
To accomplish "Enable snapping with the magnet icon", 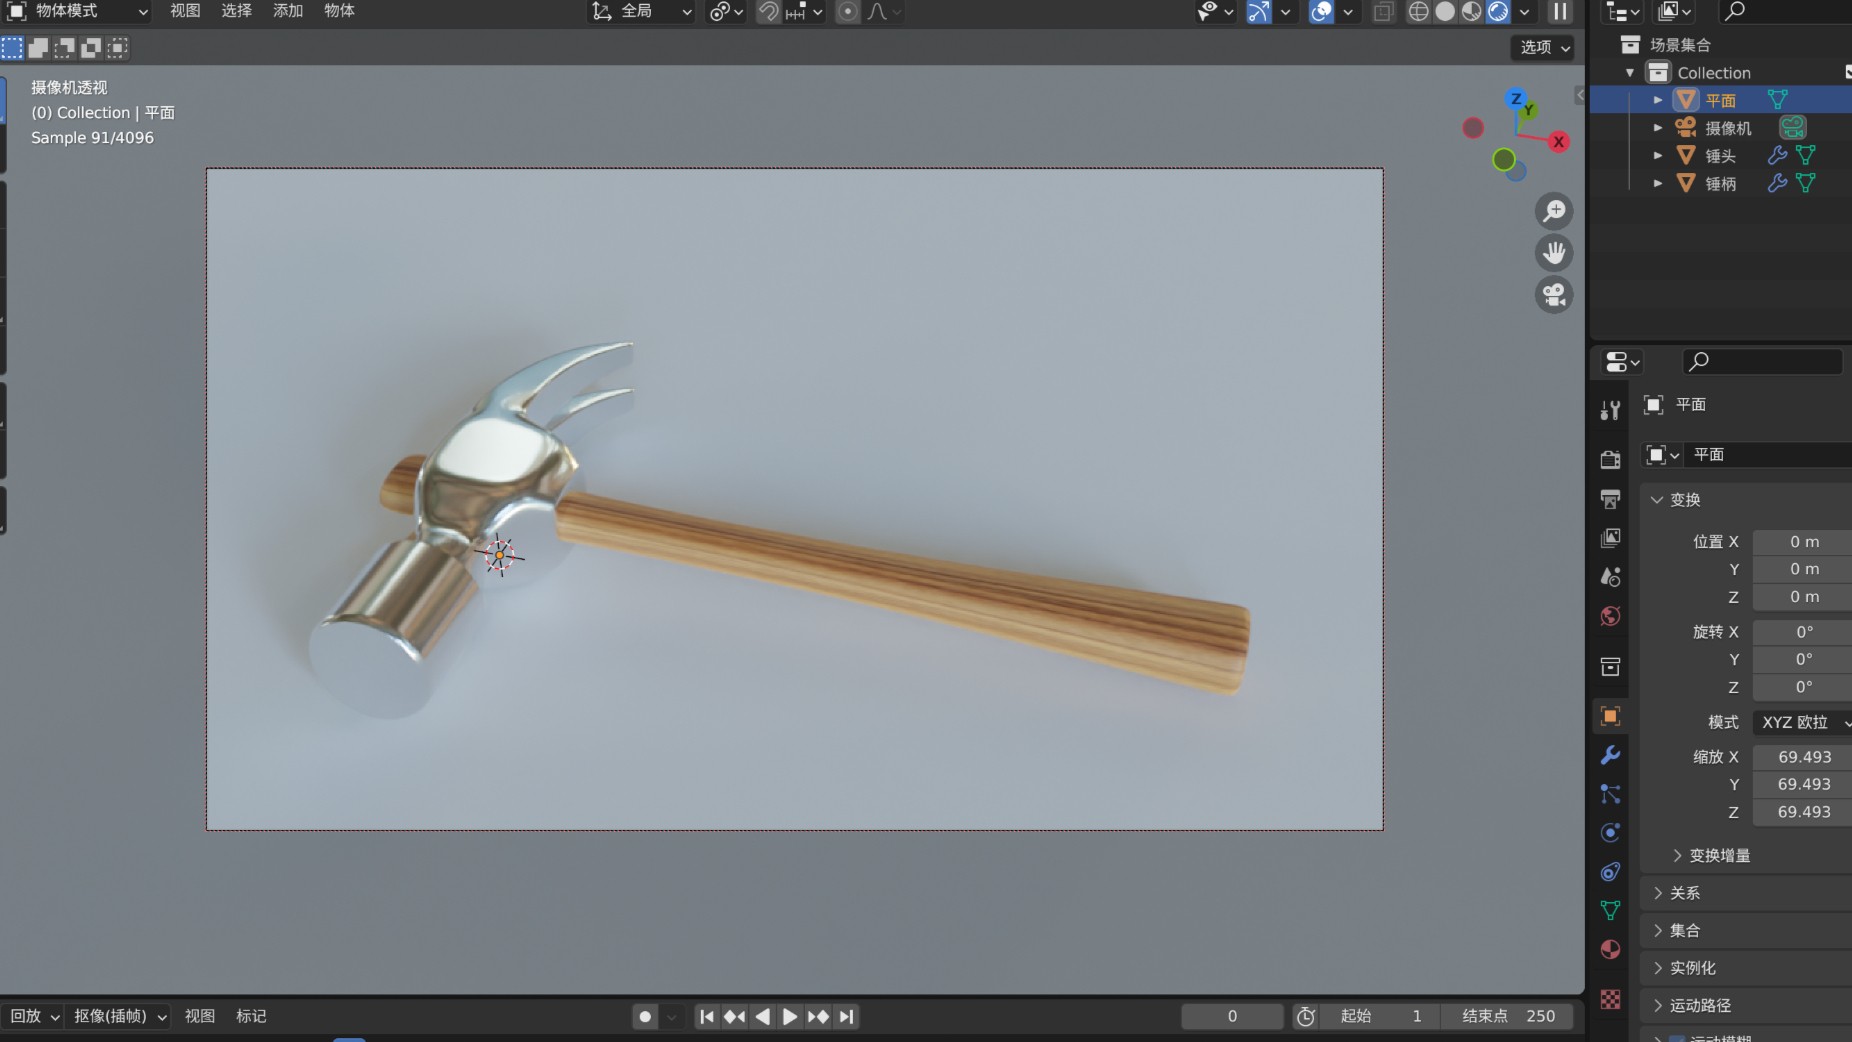I will 768,12.
